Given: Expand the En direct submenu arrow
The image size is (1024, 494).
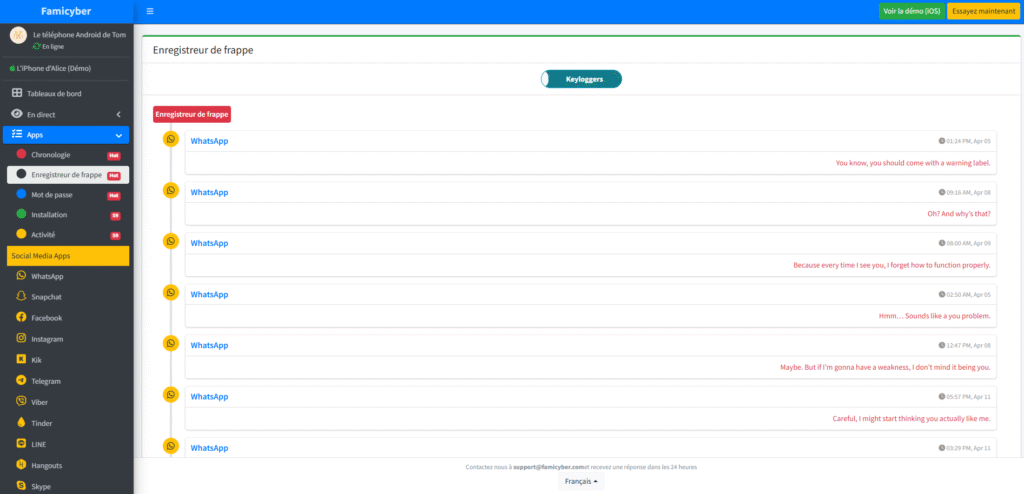Looking at the screenshot, I should (118, 114).
